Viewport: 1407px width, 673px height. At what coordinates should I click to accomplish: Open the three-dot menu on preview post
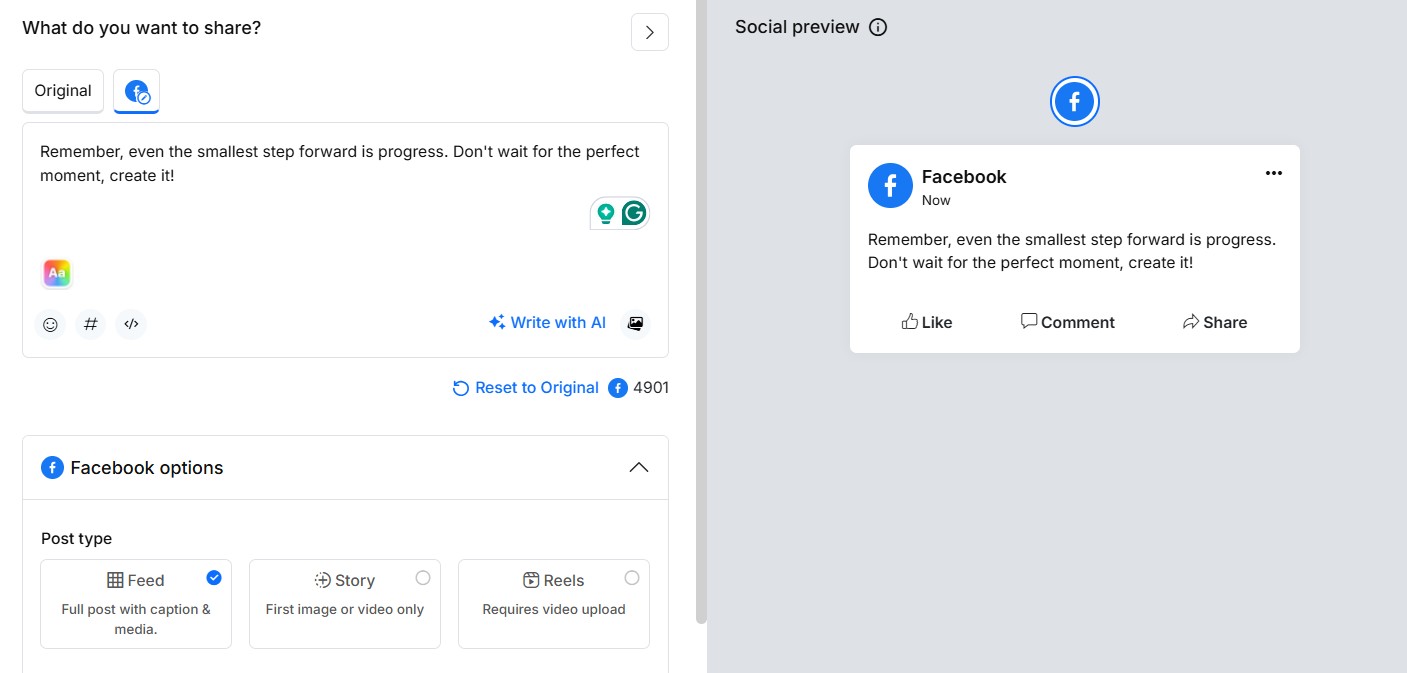[x=1273, y=173]
